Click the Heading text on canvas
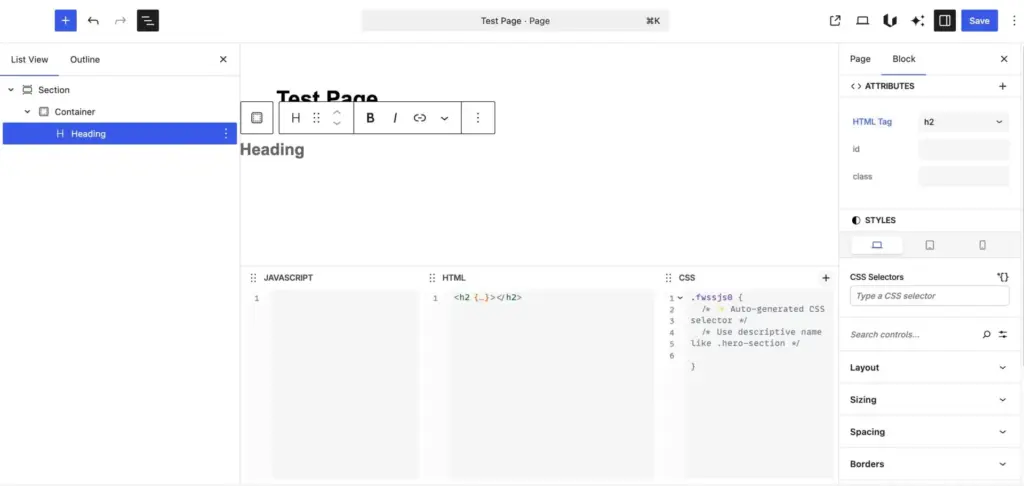The image size is (1024, 486). (272, 150)
